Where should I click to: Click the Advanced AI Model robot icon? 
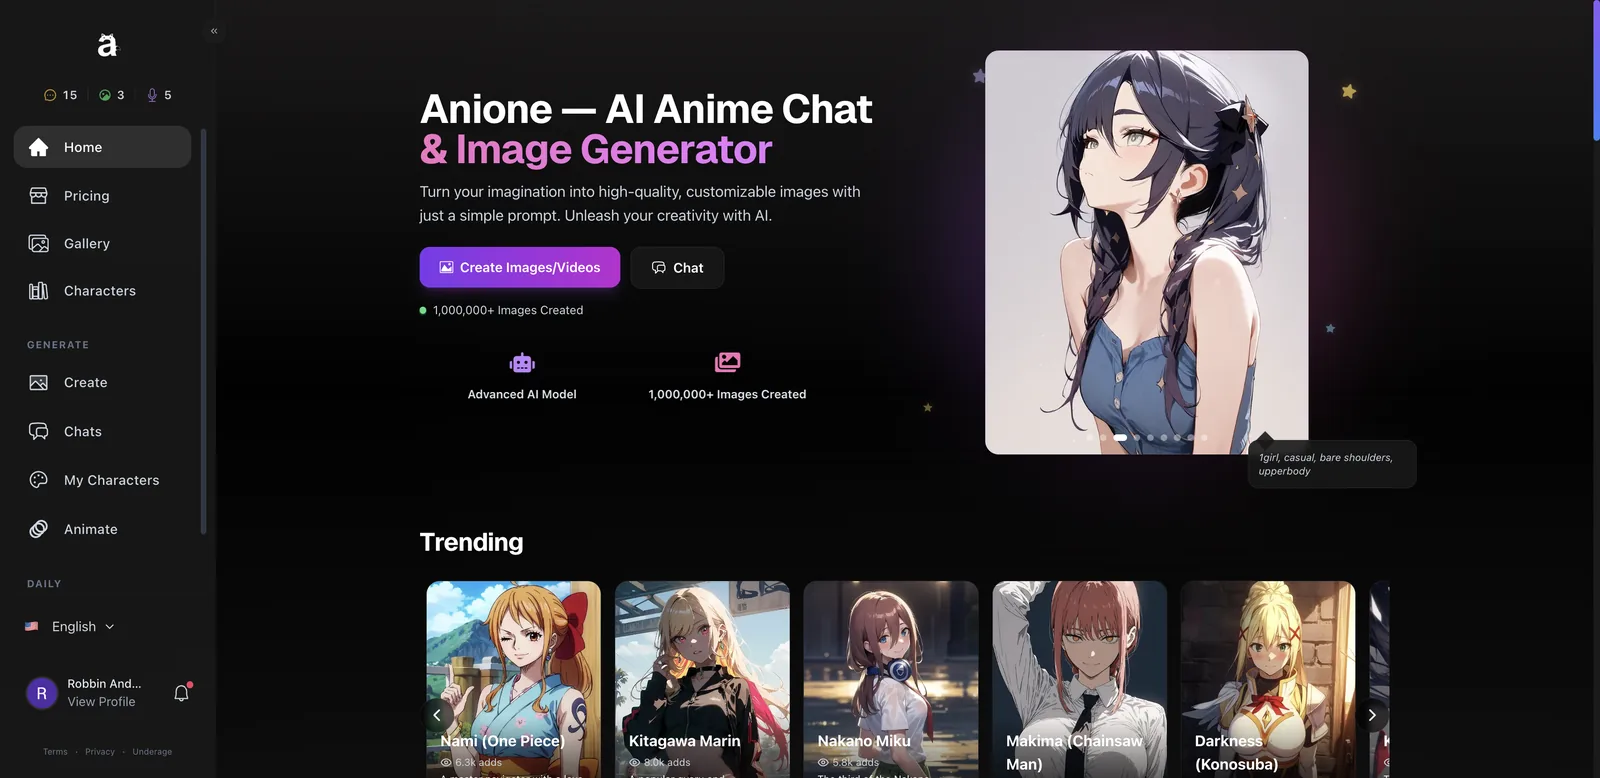[522, 362]
